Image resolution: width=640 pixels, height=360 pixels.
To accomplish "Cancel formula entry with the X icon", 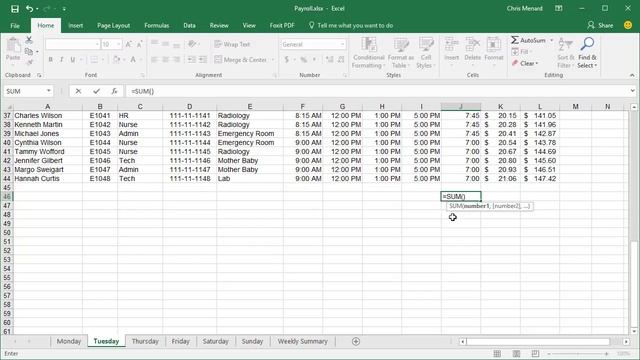I will pyautogui.click(x=78, y=91).
